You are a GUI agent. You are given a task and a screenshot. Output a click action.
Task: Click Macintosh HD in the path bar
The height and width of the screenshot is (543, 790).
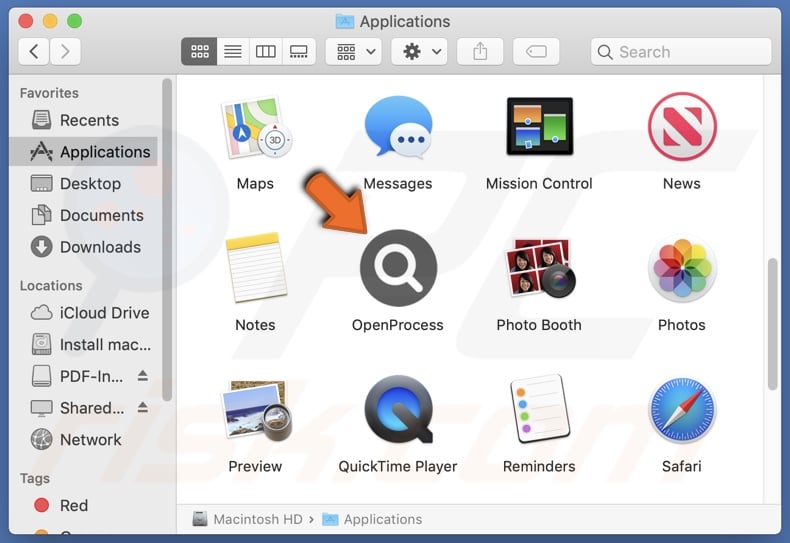(247, 519)
